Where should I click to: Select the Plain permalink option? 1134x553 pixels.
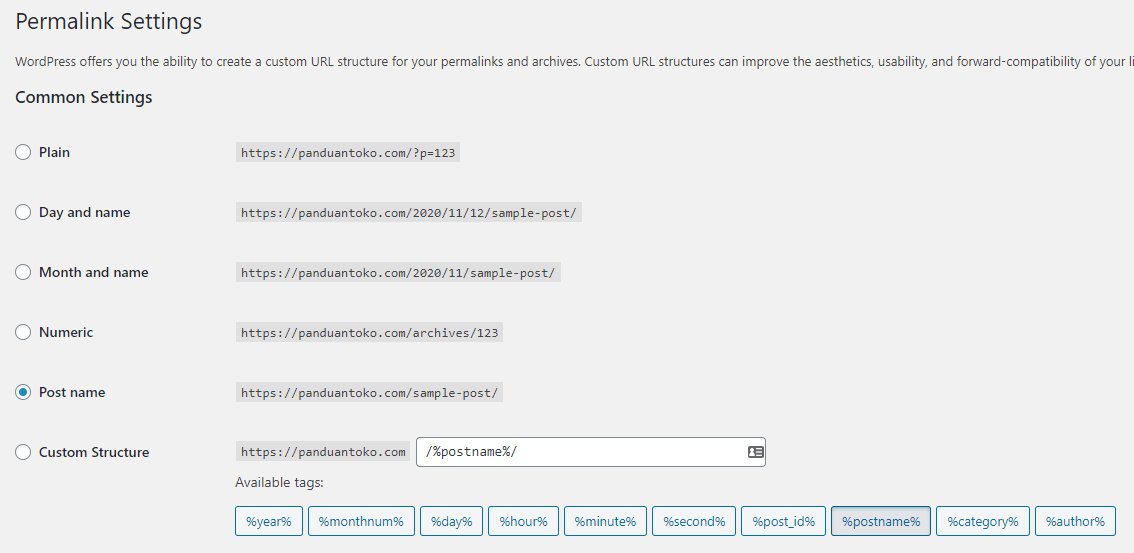[x=23, y=152]
